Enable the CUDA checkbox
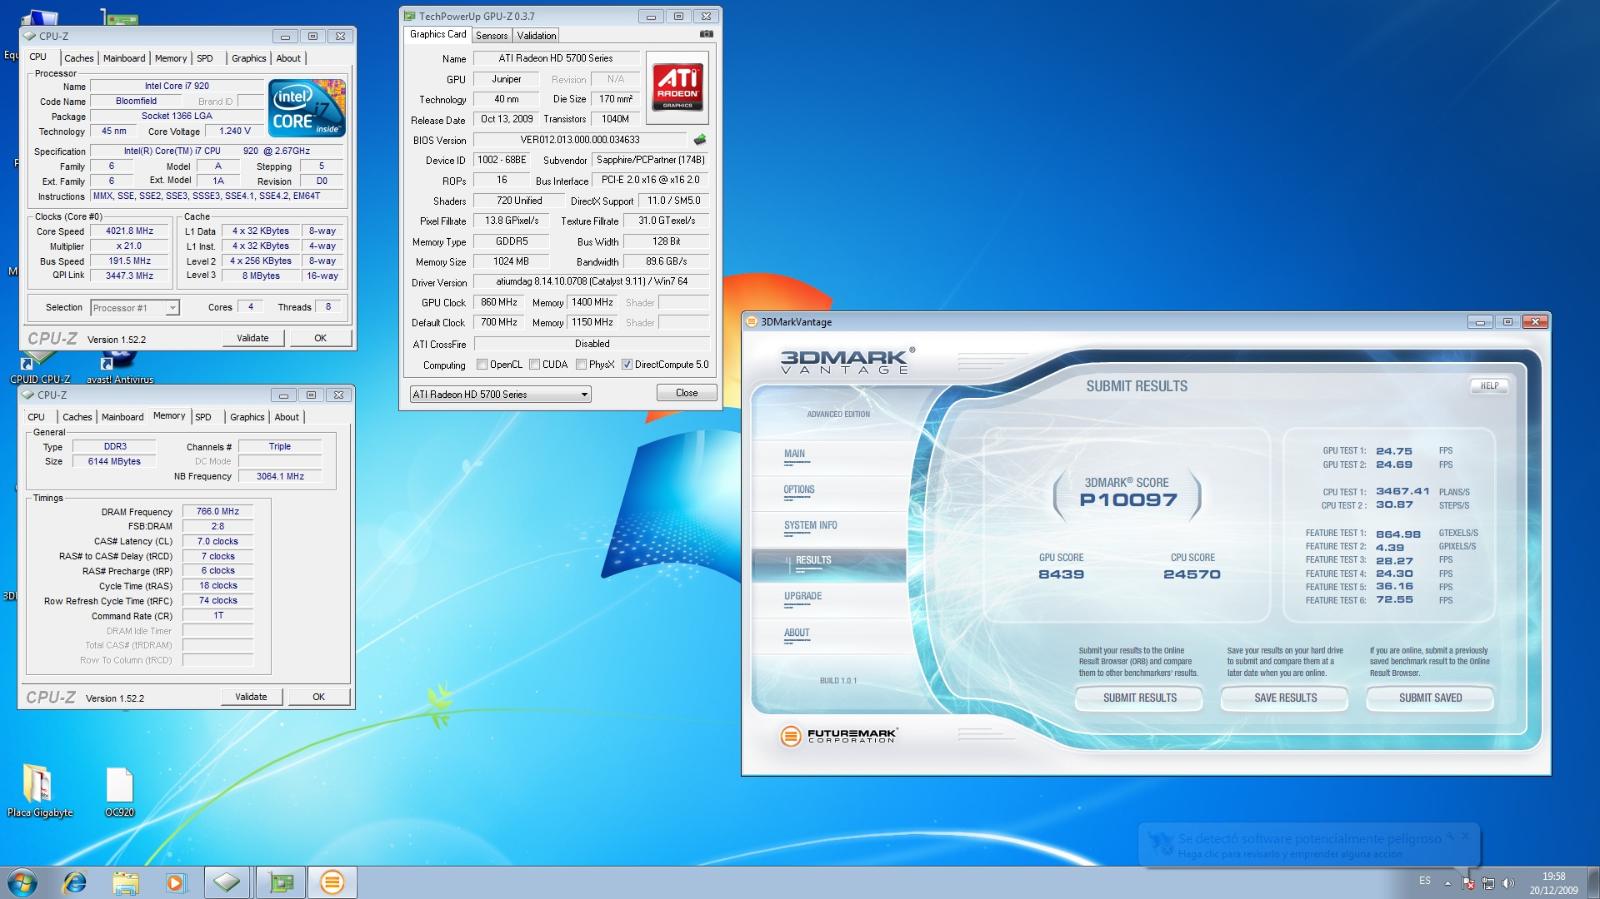This screenshot has width=1600, height=899. click(x=534, y=365)
